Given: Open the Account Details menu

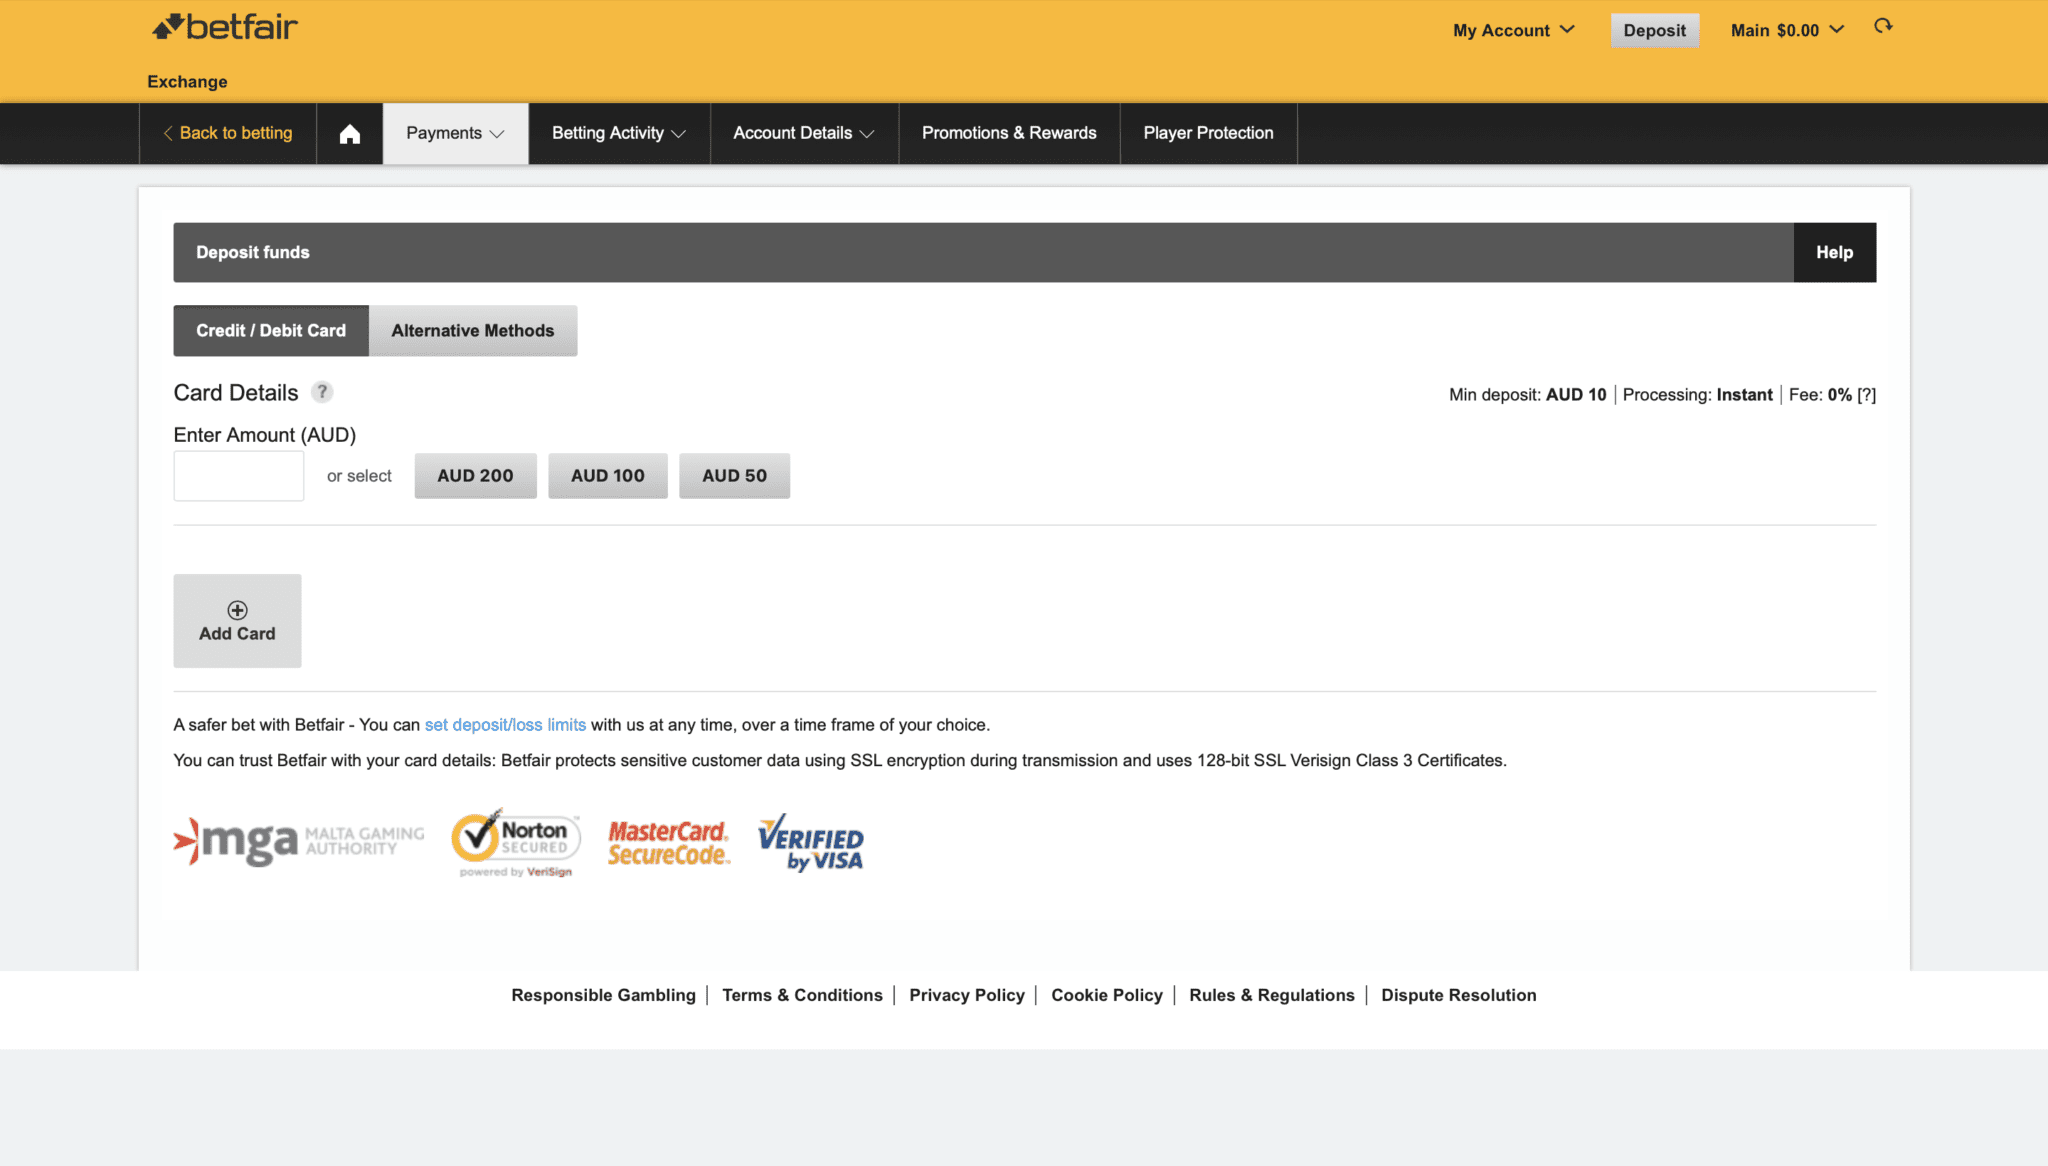Looking at the screenshot, I should click(x=804, y=134).
